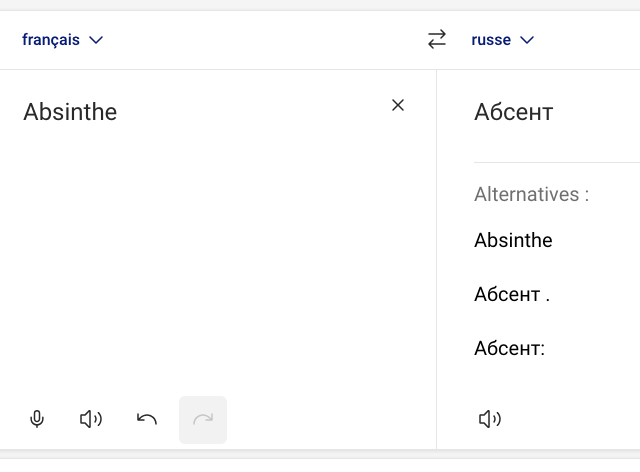Click the source word Absinthe to edit
640x472 pixels.
click(x=70, y=112)
